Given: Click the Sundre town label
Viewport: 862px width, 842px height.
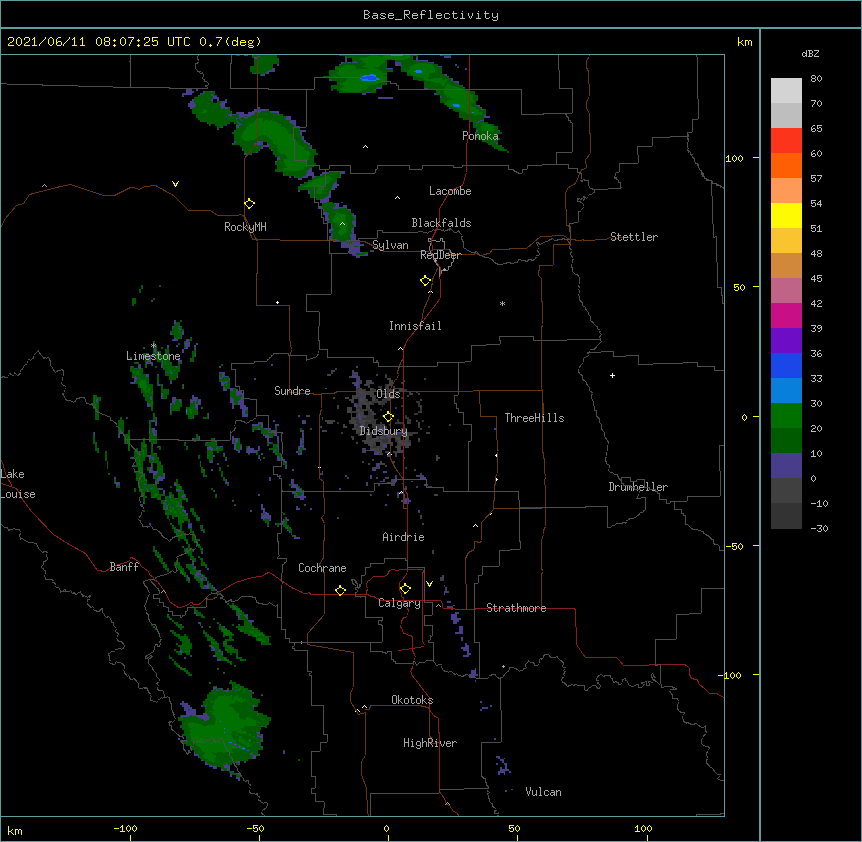Looking at the screenshot, I should pyautogui.click(x=292, y=391).
